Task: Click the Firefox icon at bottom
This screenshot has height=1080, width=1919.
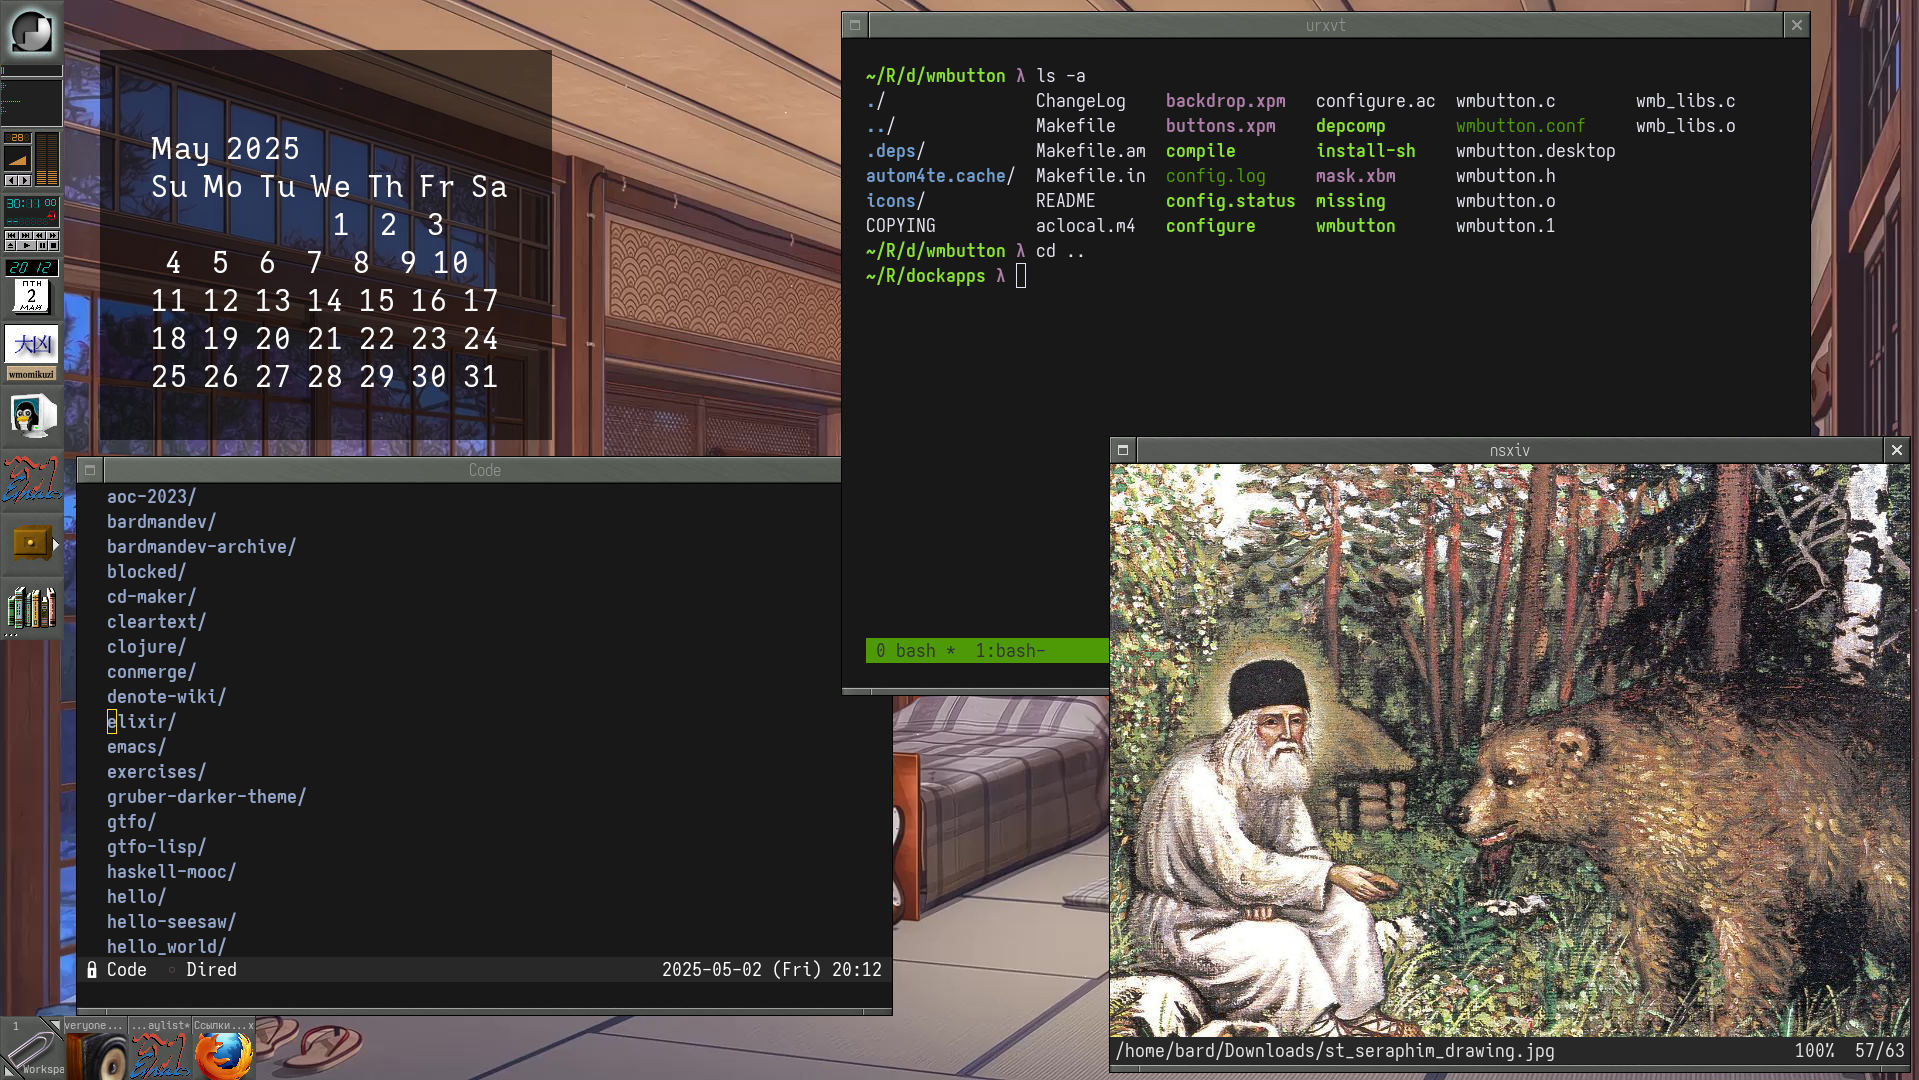Action: (x=223, y=1055)
